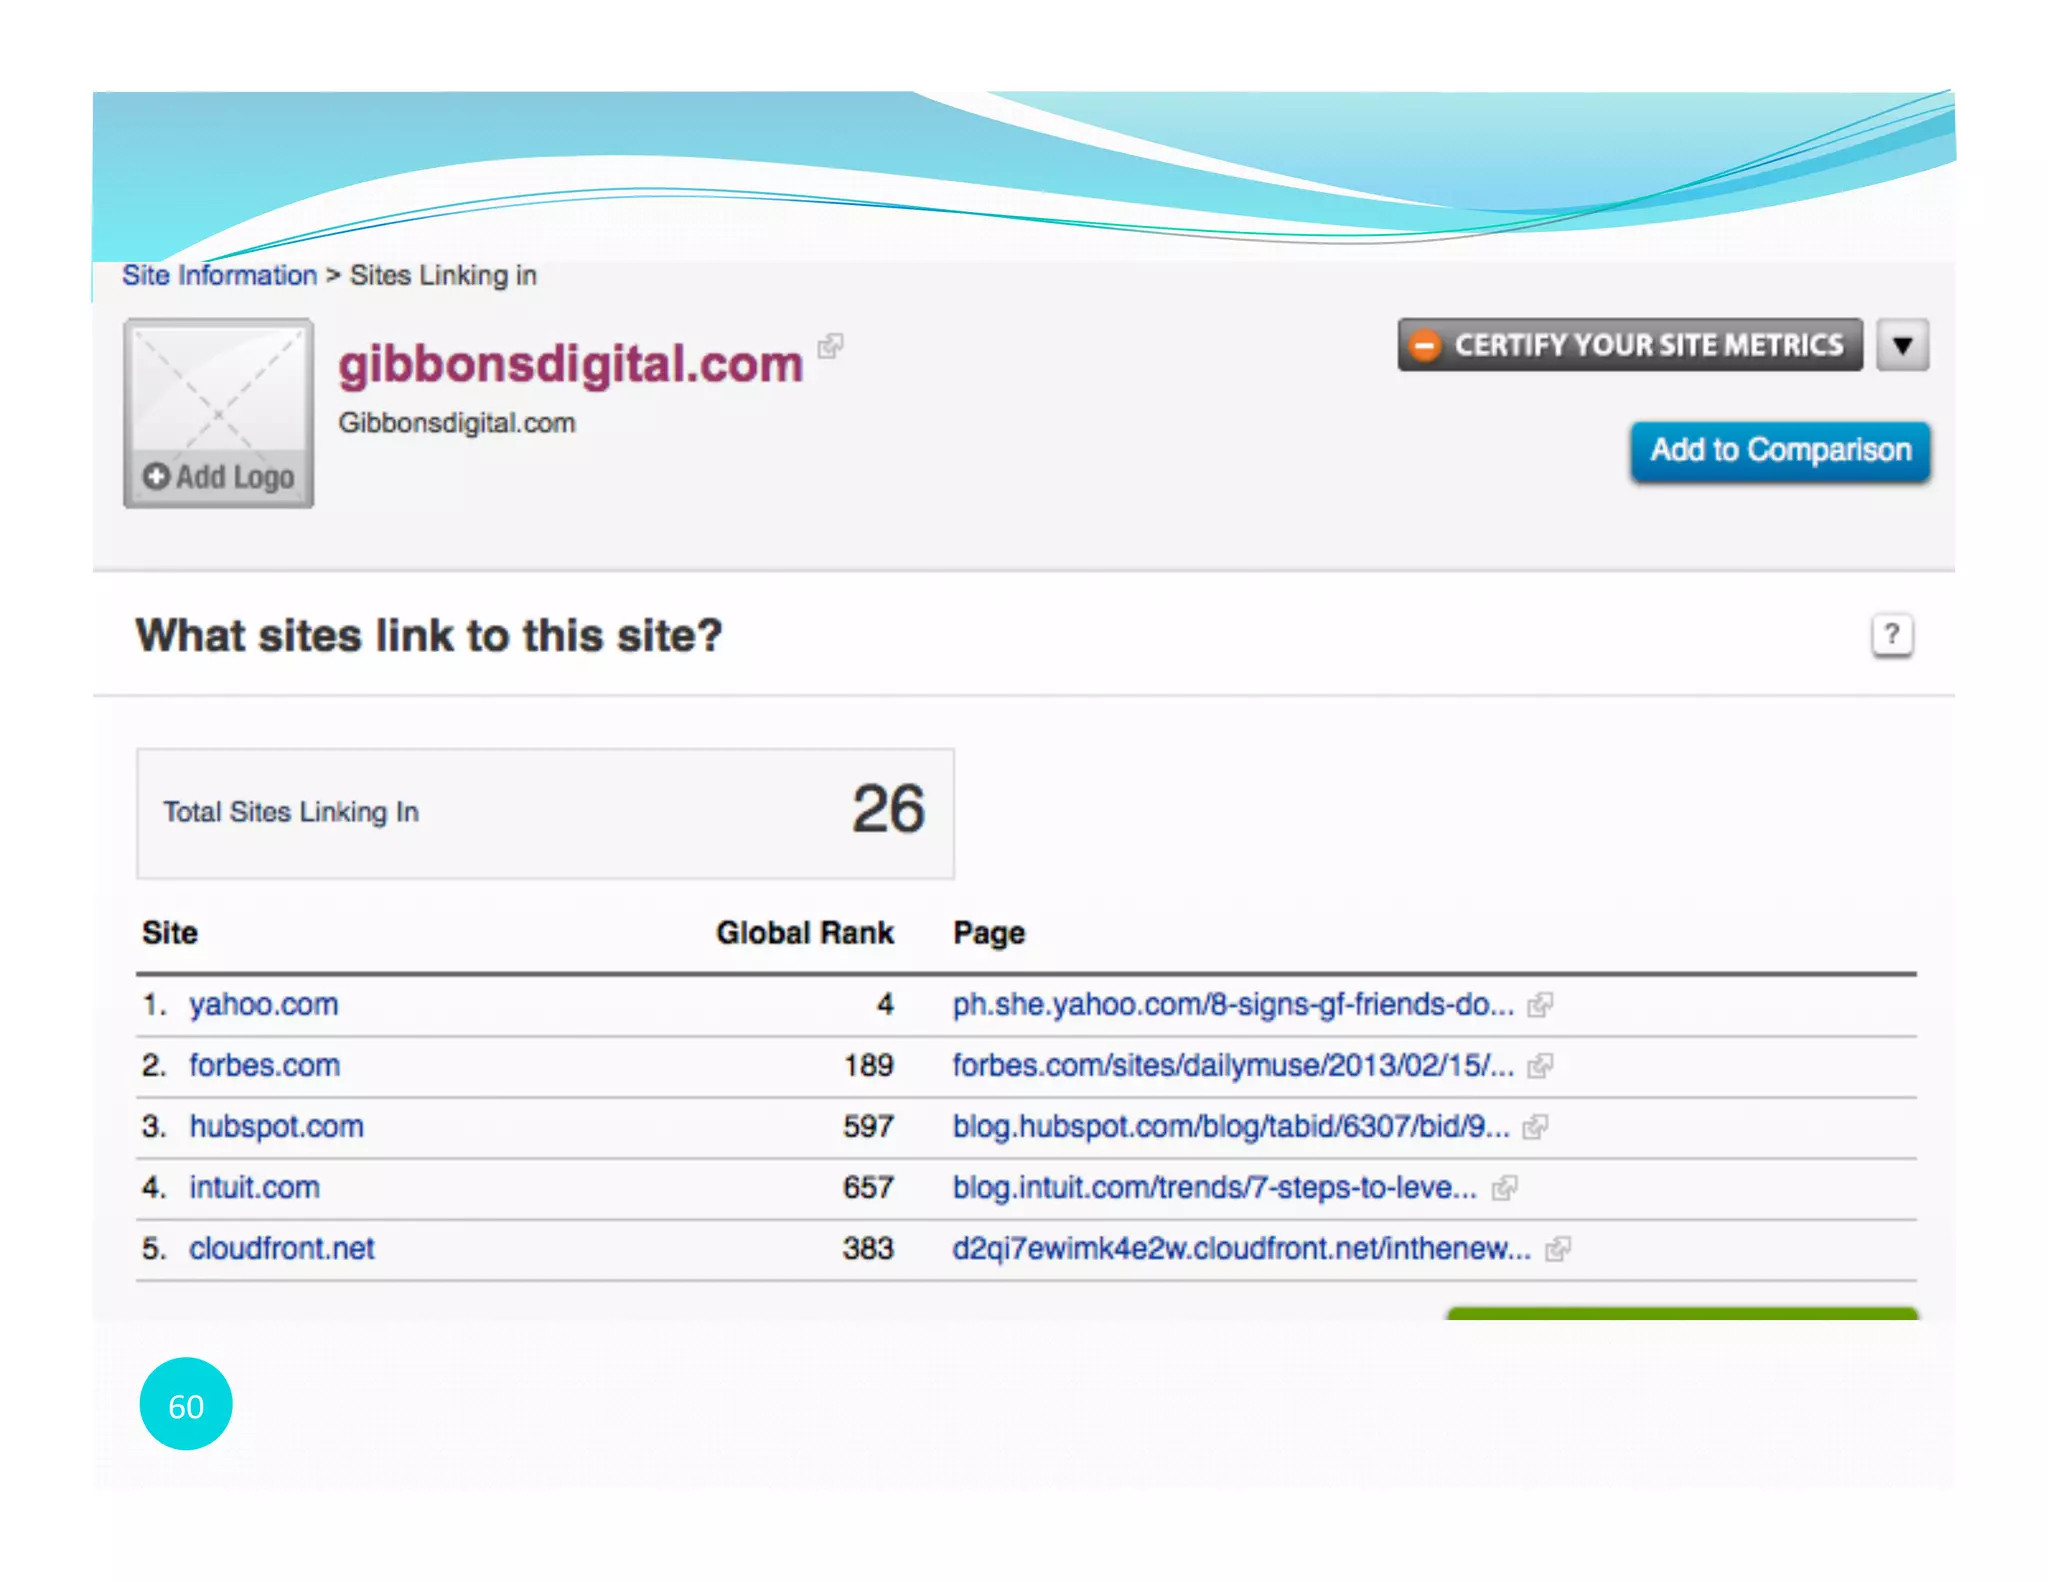Click the Add Logo placeholder image
The width and height of the screenshot is (2048, 1582).
pyautogui.click(x=219, y=413)
